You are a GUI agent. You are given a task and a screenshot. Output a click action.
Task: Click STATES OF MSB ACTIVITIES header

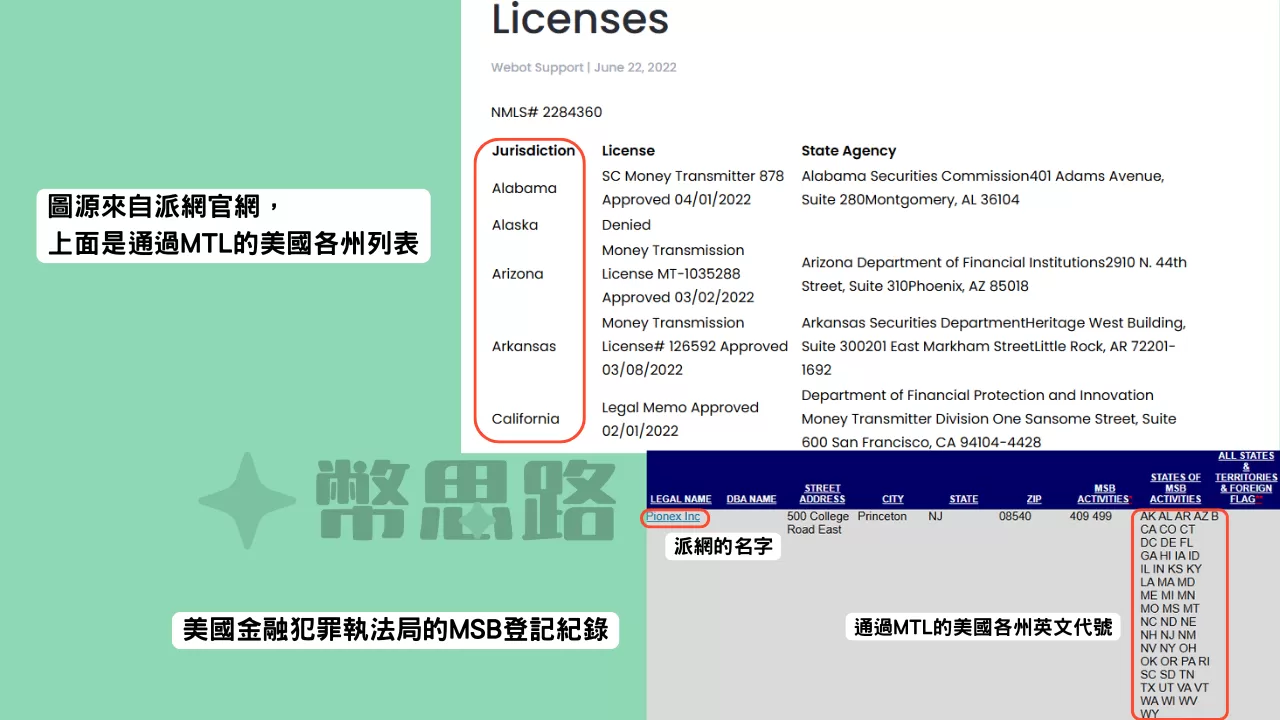tap(1175, 488)
